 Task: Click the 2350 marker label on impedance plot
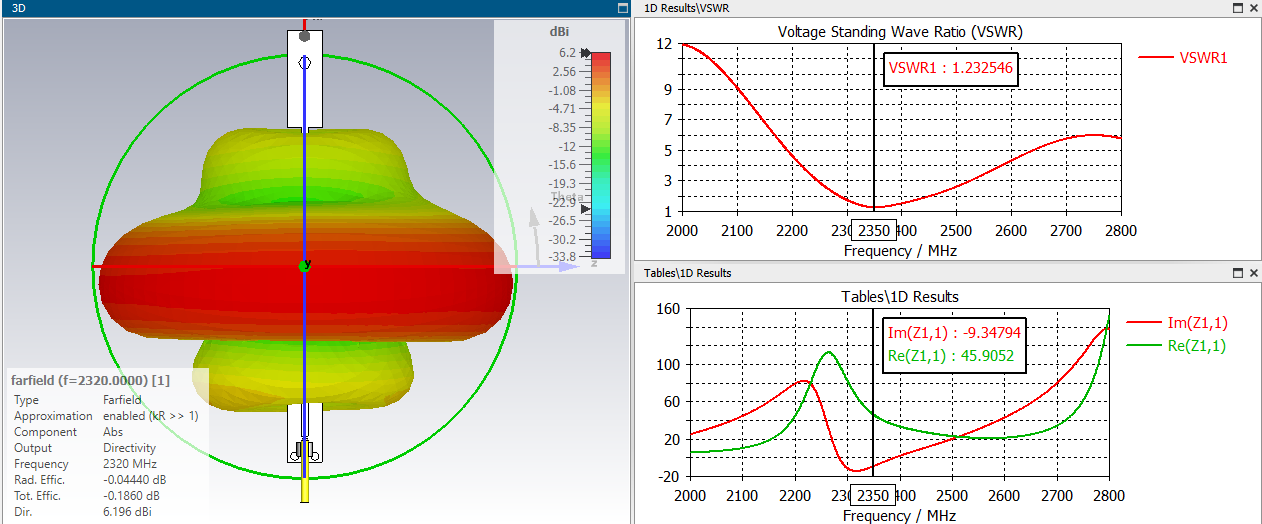point(874,496)
